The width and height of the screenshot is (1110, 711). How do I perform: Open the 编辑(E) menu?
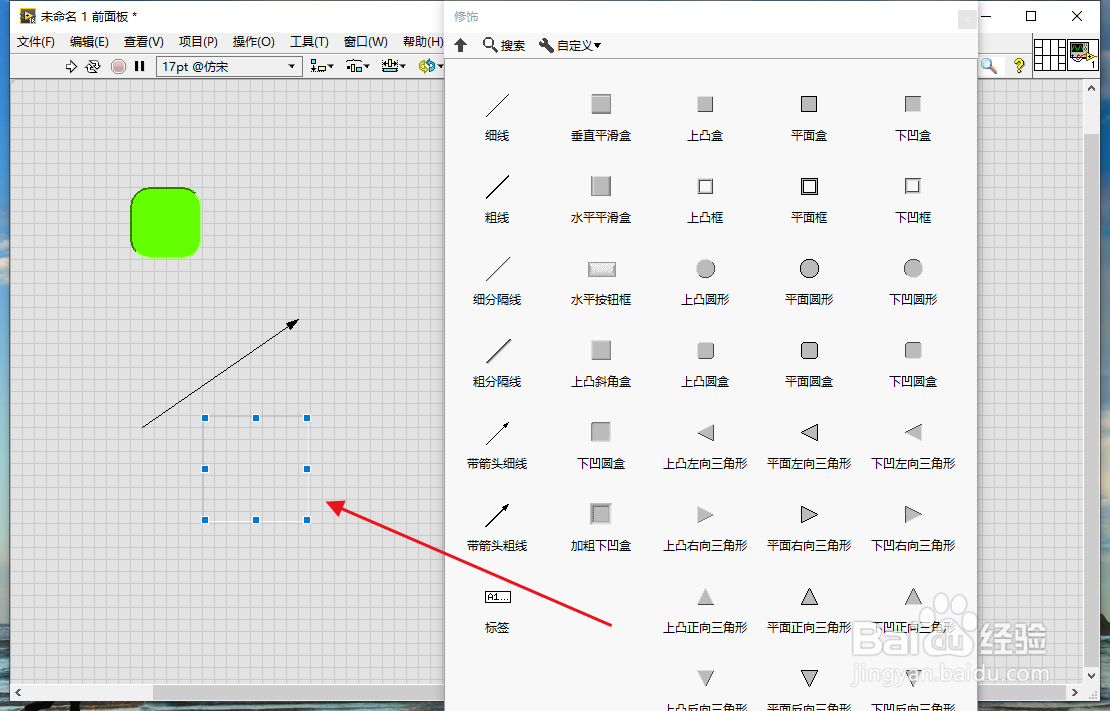pyautogui.click(x=89, y=42)
